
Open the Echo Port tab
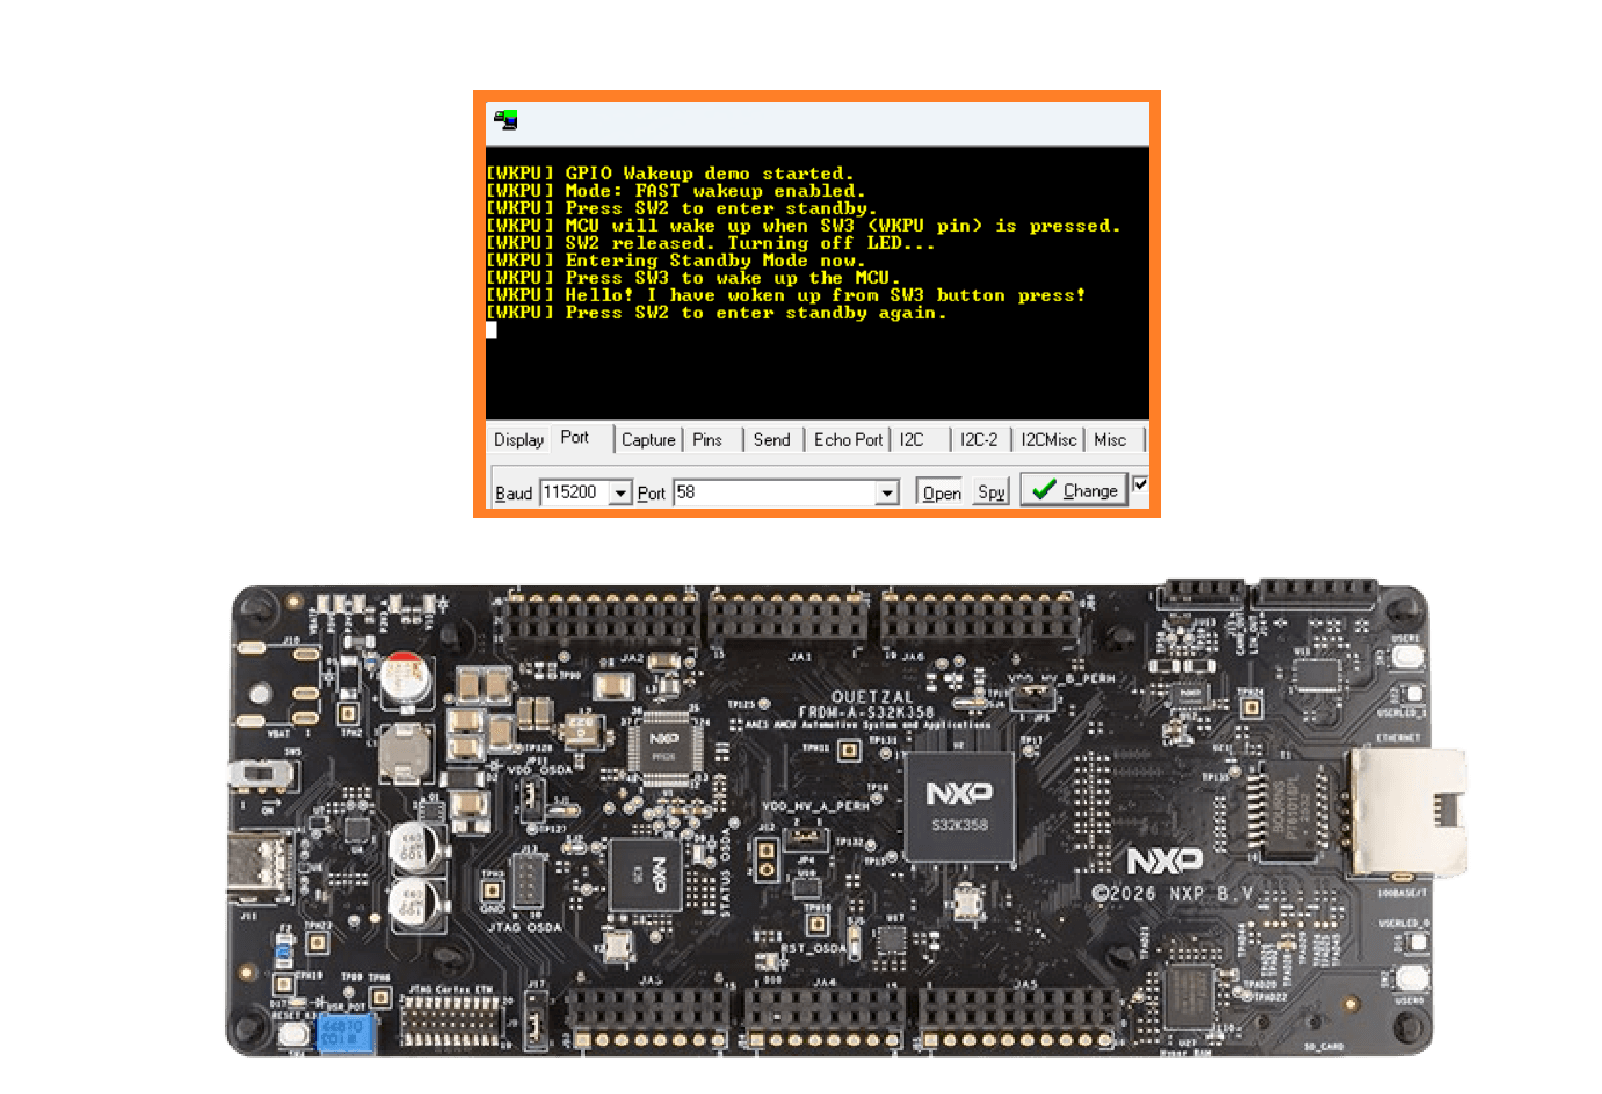pyautogui.click(x=848, y=440)
